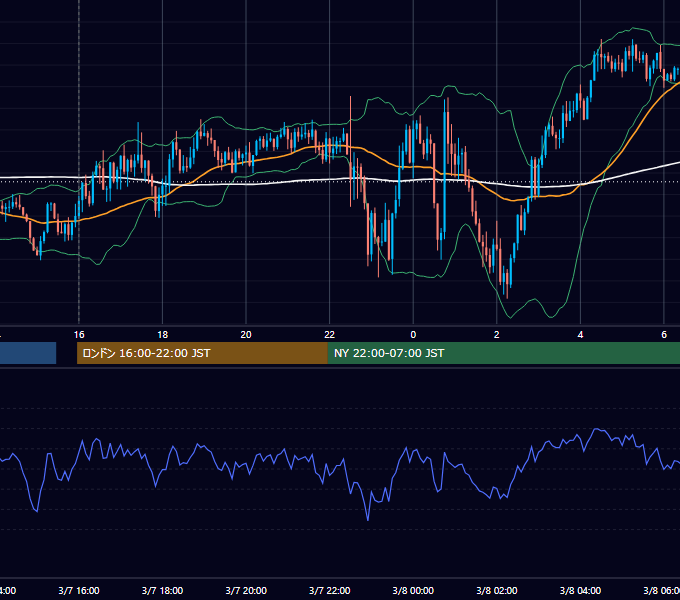The image size is (680, 600).
Task: Click the 6 hour label on price chart axis
Action: (664, 335)
